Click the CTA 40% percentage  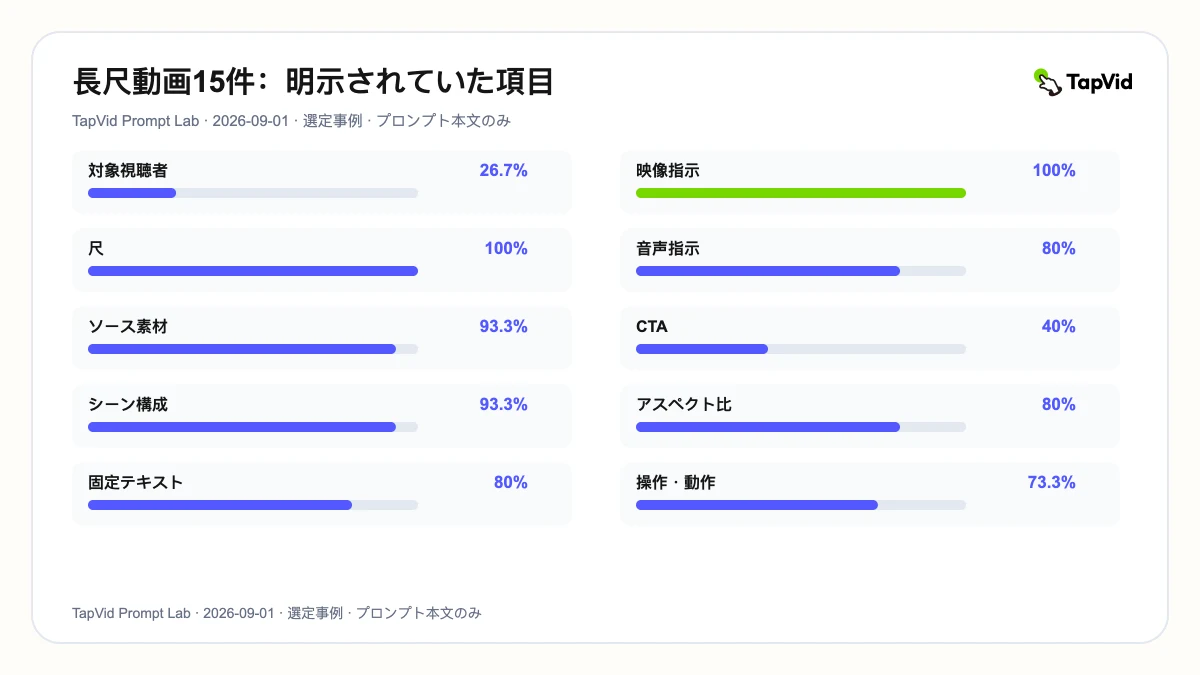pos(1058,327)
